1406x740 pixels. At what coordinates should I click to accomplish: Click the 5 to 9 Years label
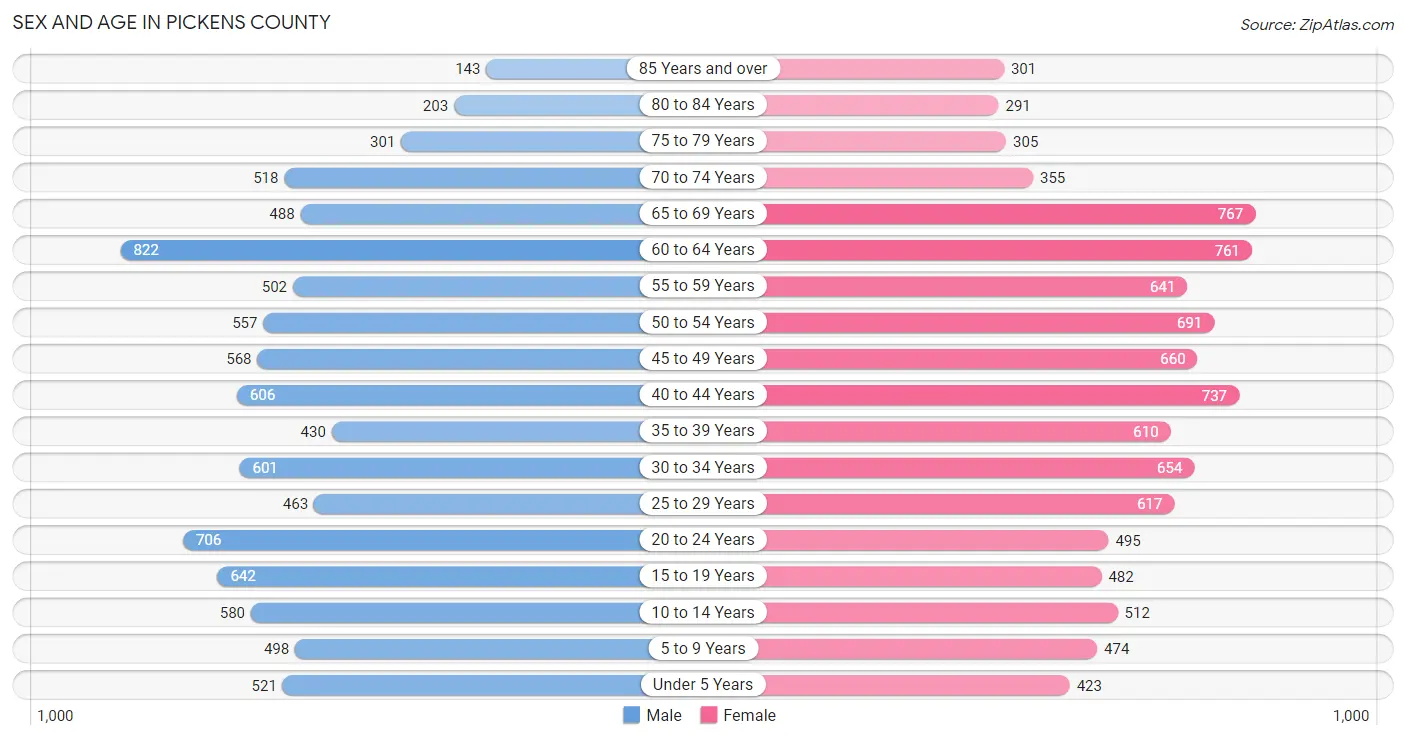coord(703,648)
